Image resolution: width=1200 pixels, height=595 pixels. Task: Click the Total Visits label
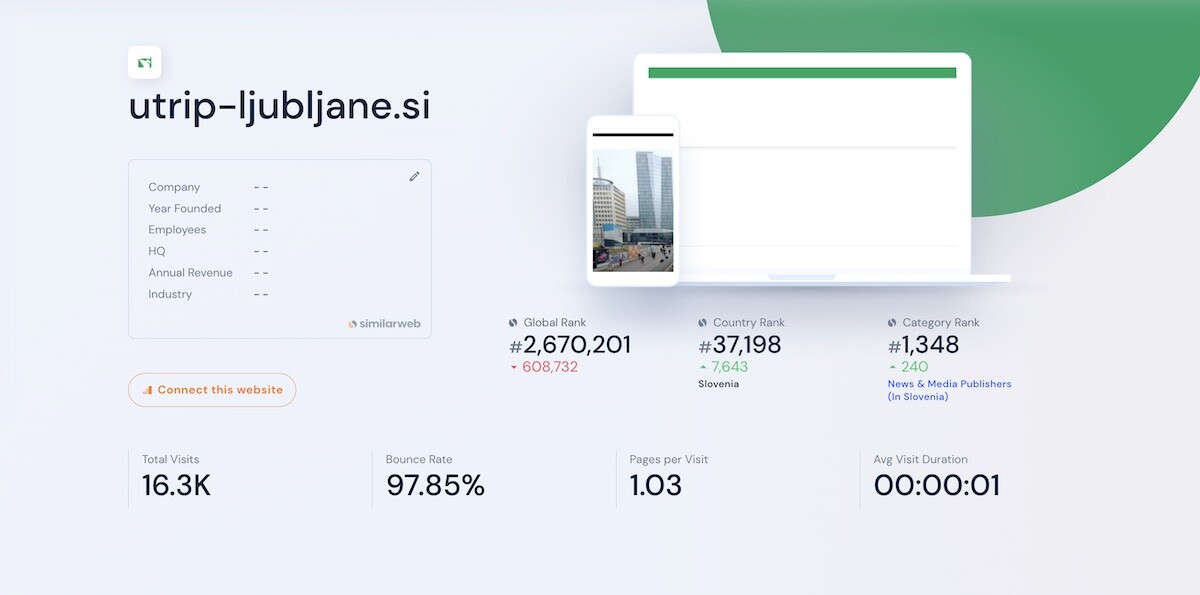point(170,460)
